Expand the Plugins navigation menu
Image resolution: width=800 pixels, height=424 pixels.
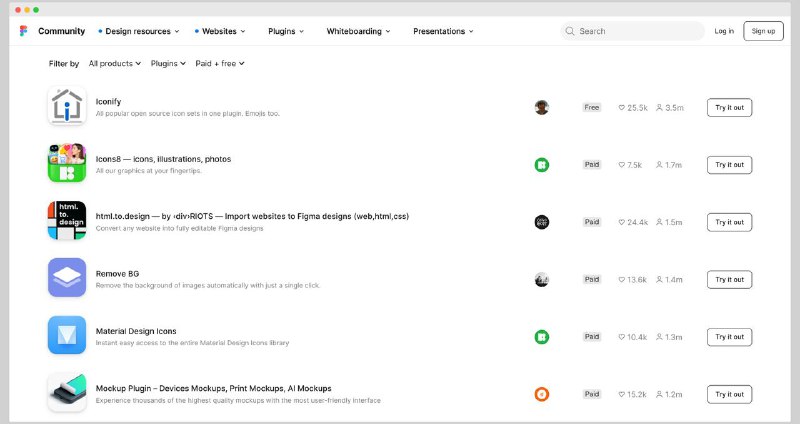286,31
